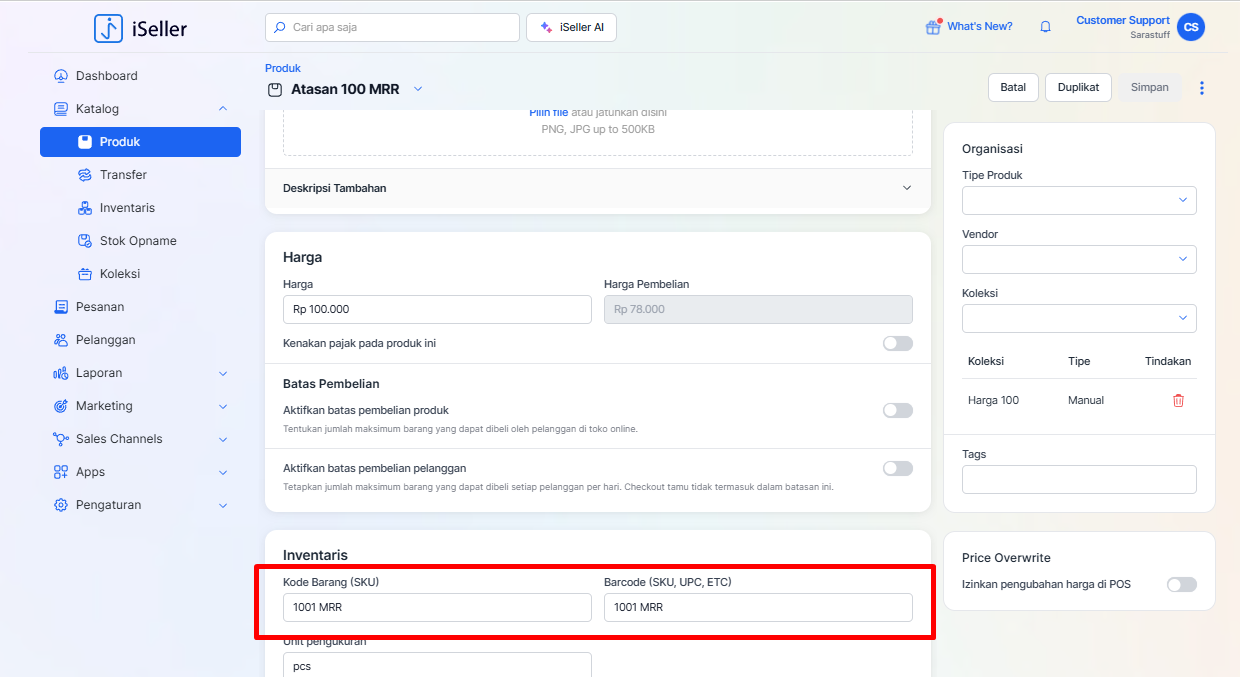Enable price change in POS toggle
The image size is (1240, 677).
(x=1181, y=584)
